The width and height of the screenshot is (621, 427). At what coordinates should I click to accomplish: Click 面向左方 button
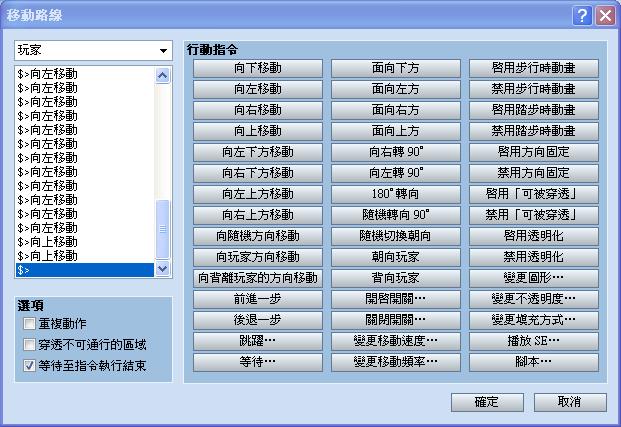(396, 89)
